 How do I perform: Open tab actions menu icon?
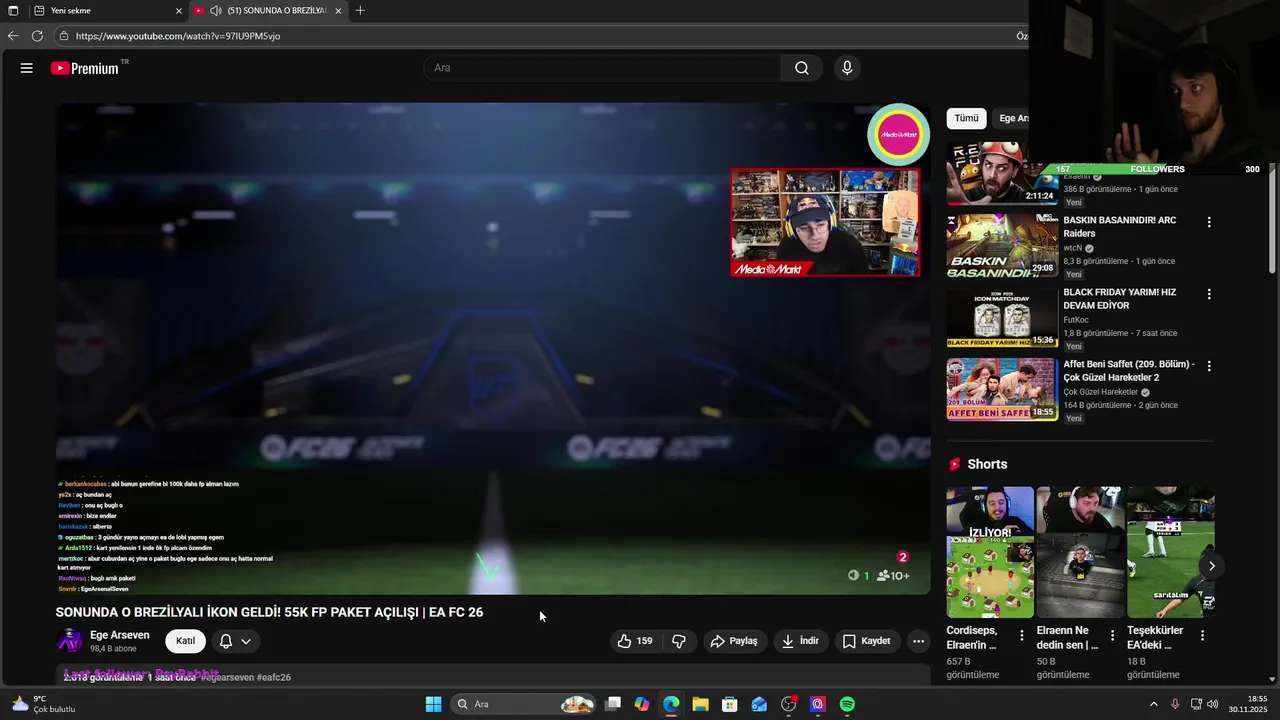coord(13,11)
